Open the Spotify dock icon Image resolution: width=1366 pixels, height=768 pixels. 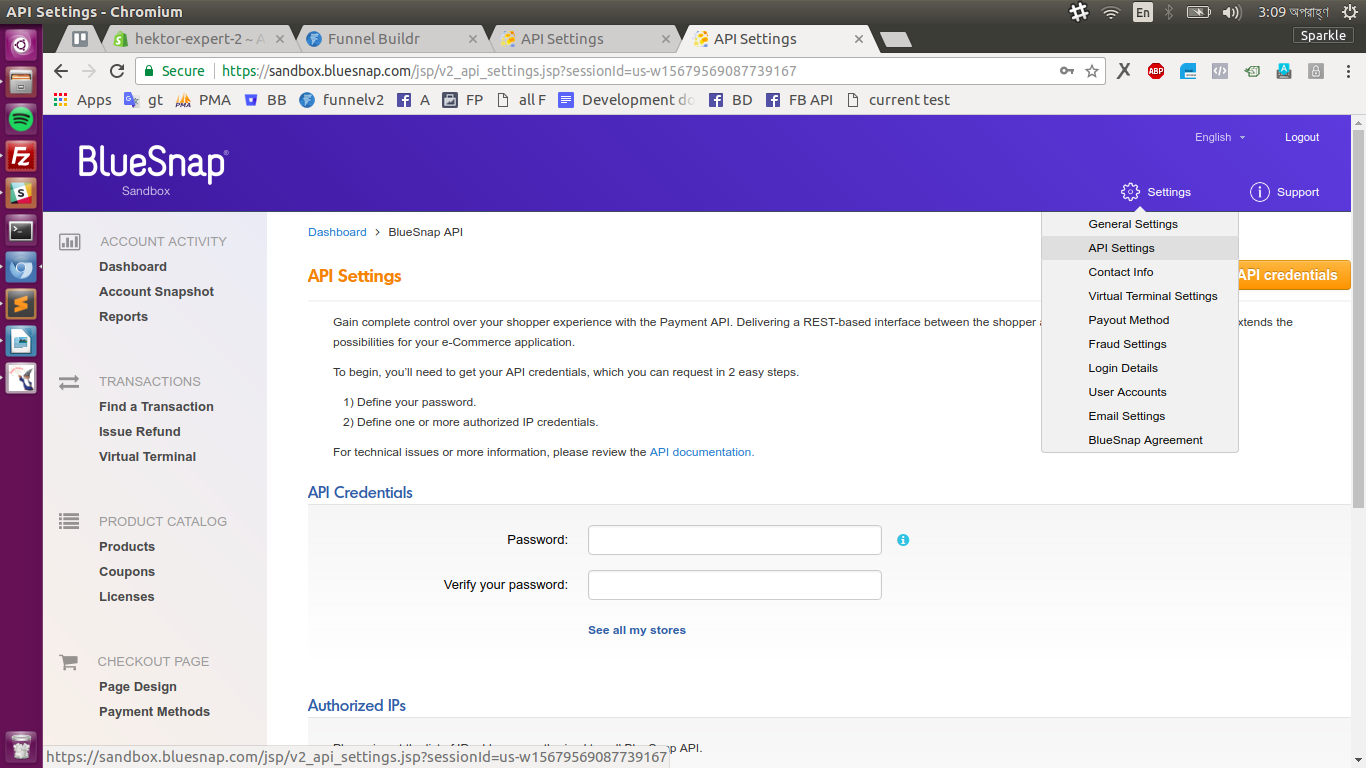coord(21,119)
